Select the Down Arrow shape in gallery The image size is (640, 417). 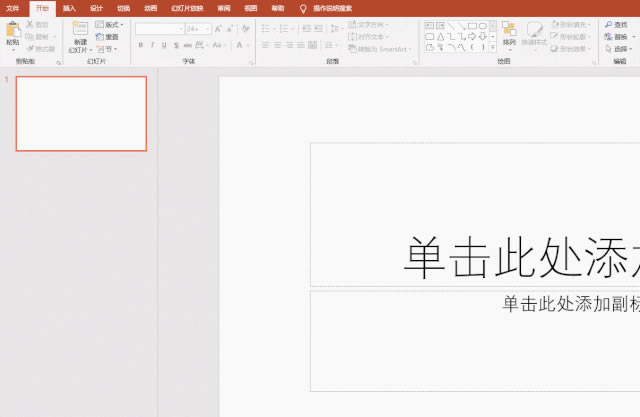coord(482,37)
